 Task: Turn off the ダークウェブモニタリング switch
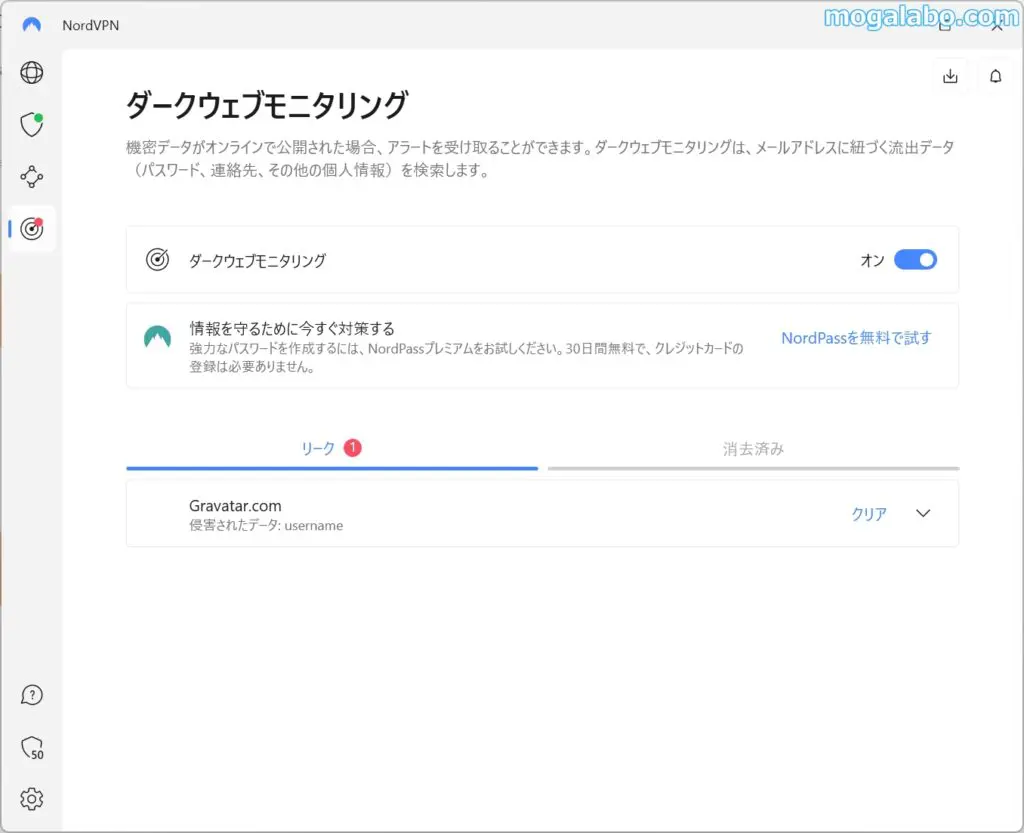coord(915,260)
